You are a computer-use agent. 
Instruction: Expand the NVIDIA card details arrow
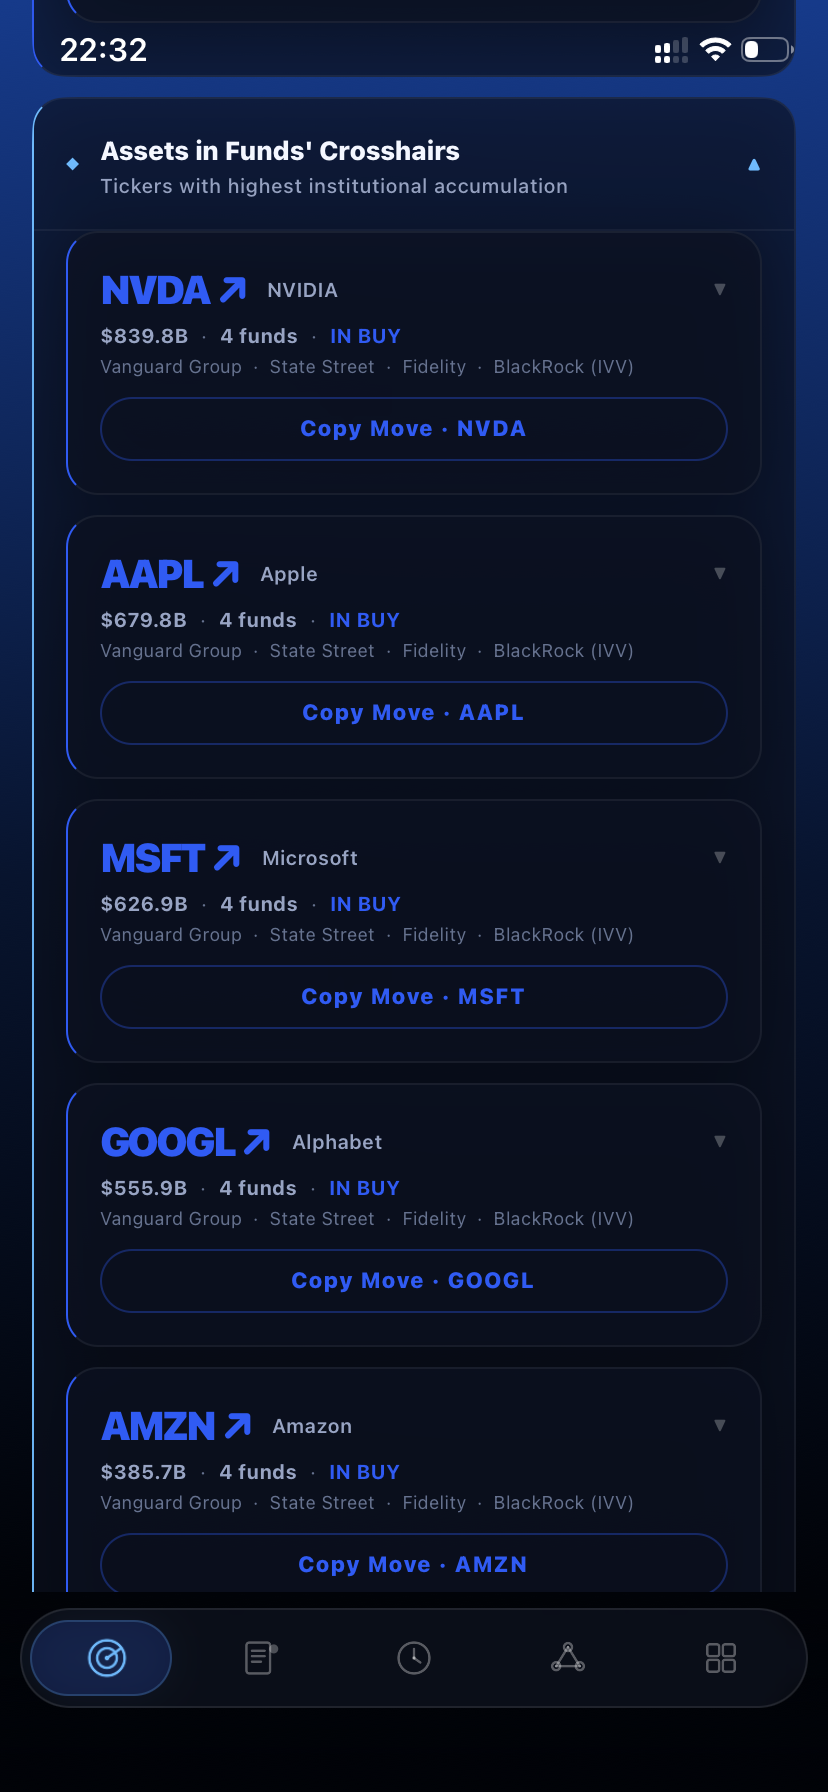[719, 290]
